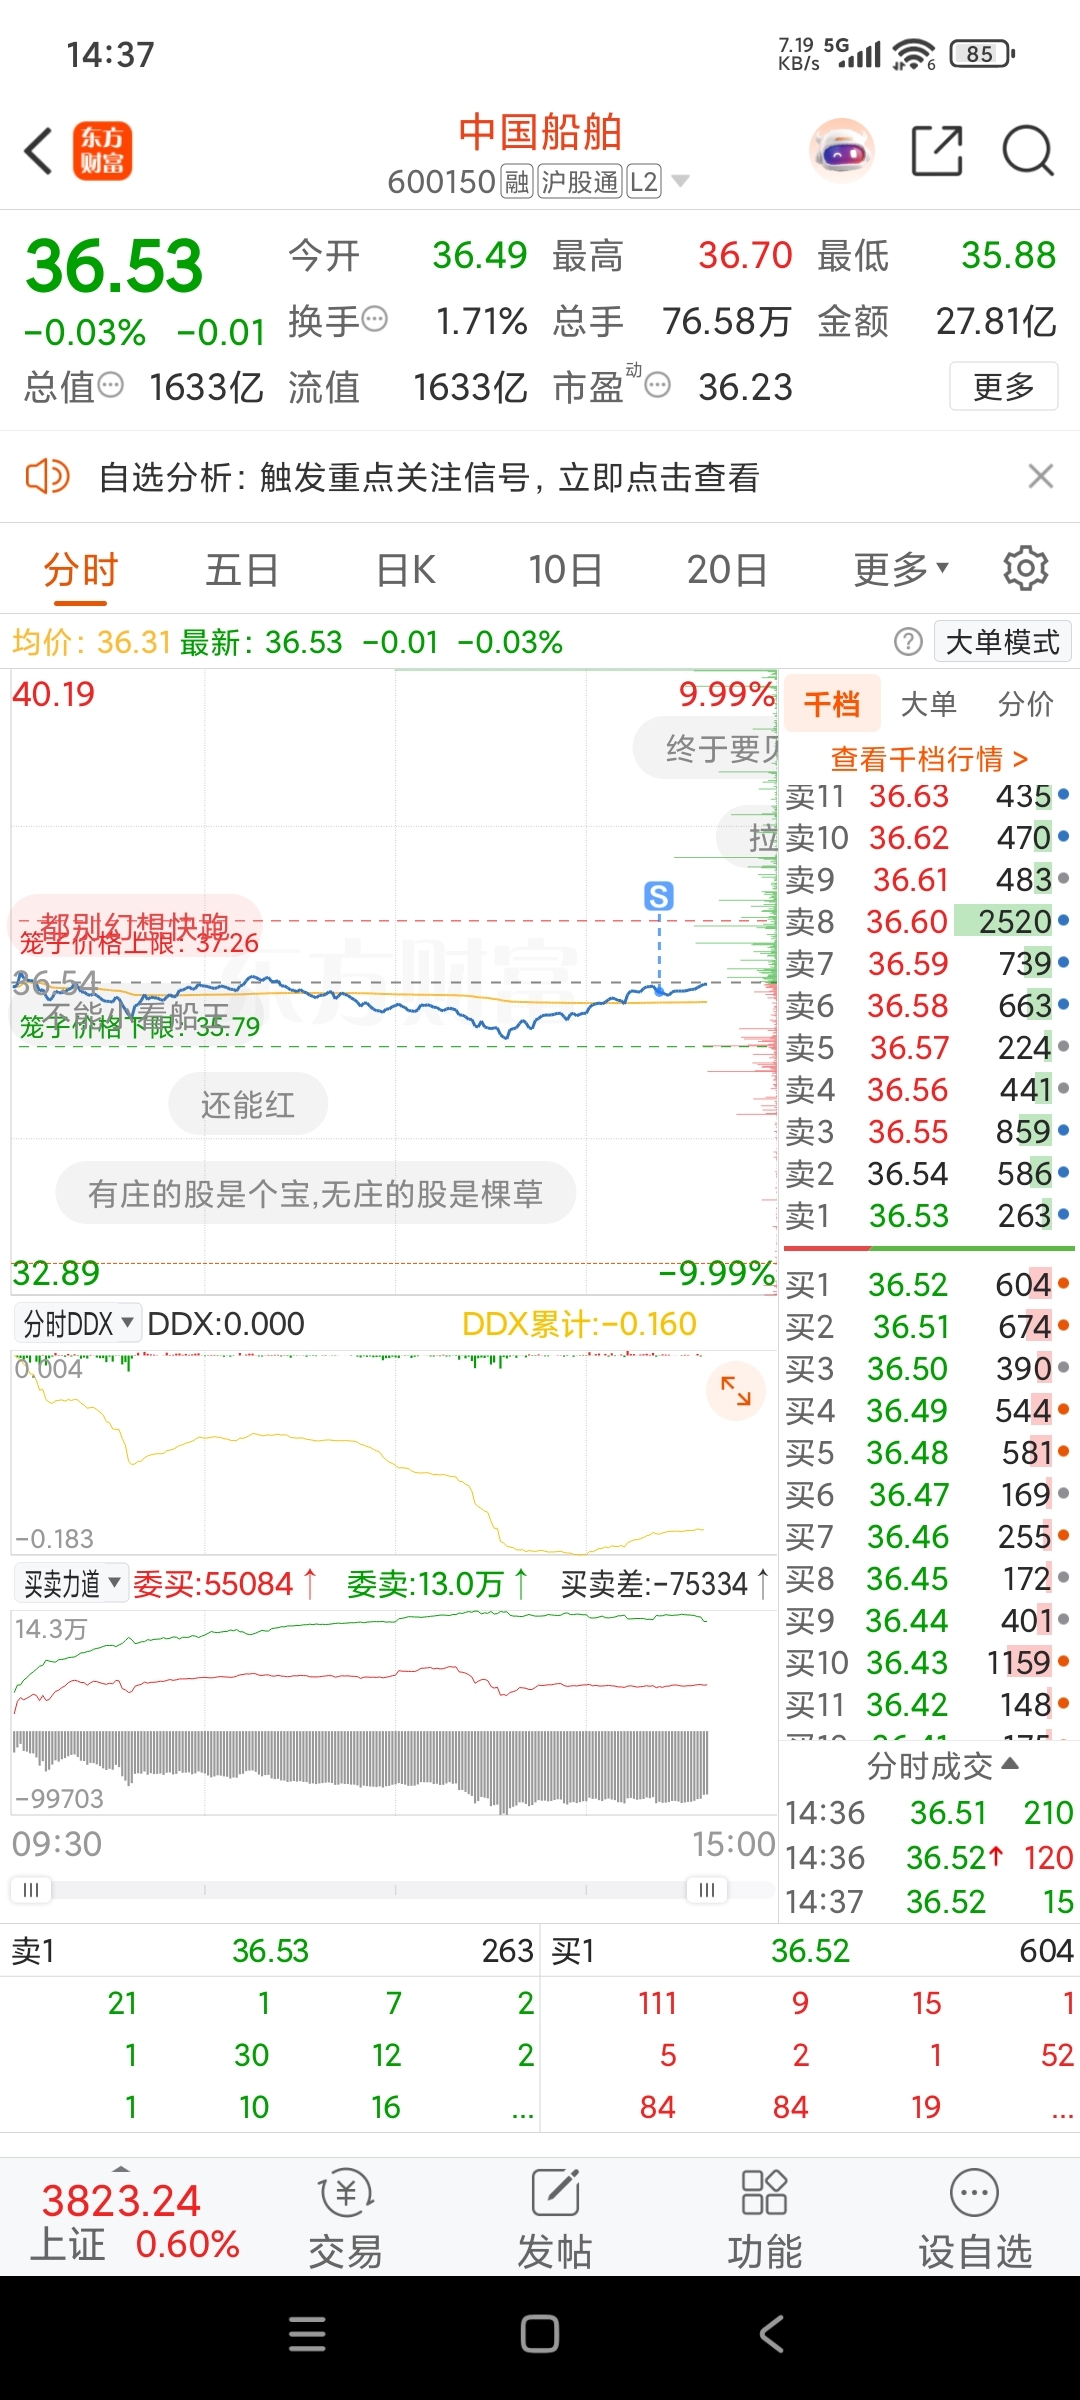Tap the 买10 36.43 order row
The image size is (1080, 2400).
928,1662
